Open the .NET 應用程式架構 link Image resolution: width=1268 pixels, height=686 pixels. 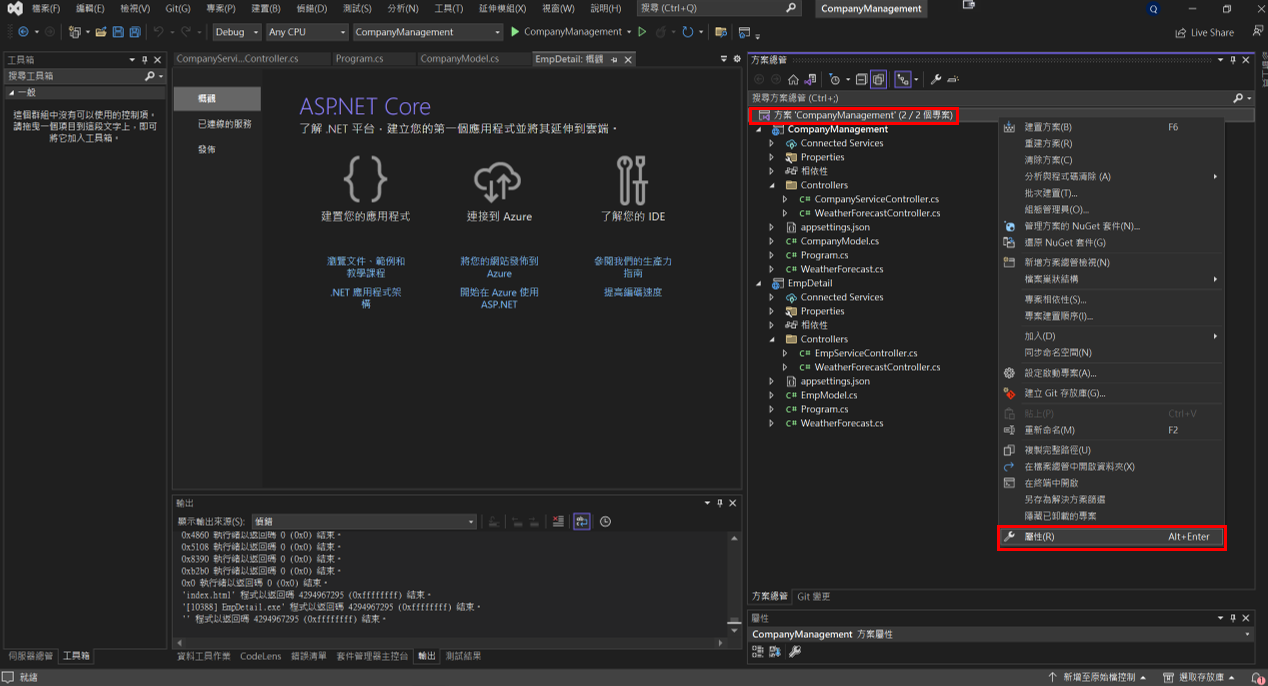point(366,298)
